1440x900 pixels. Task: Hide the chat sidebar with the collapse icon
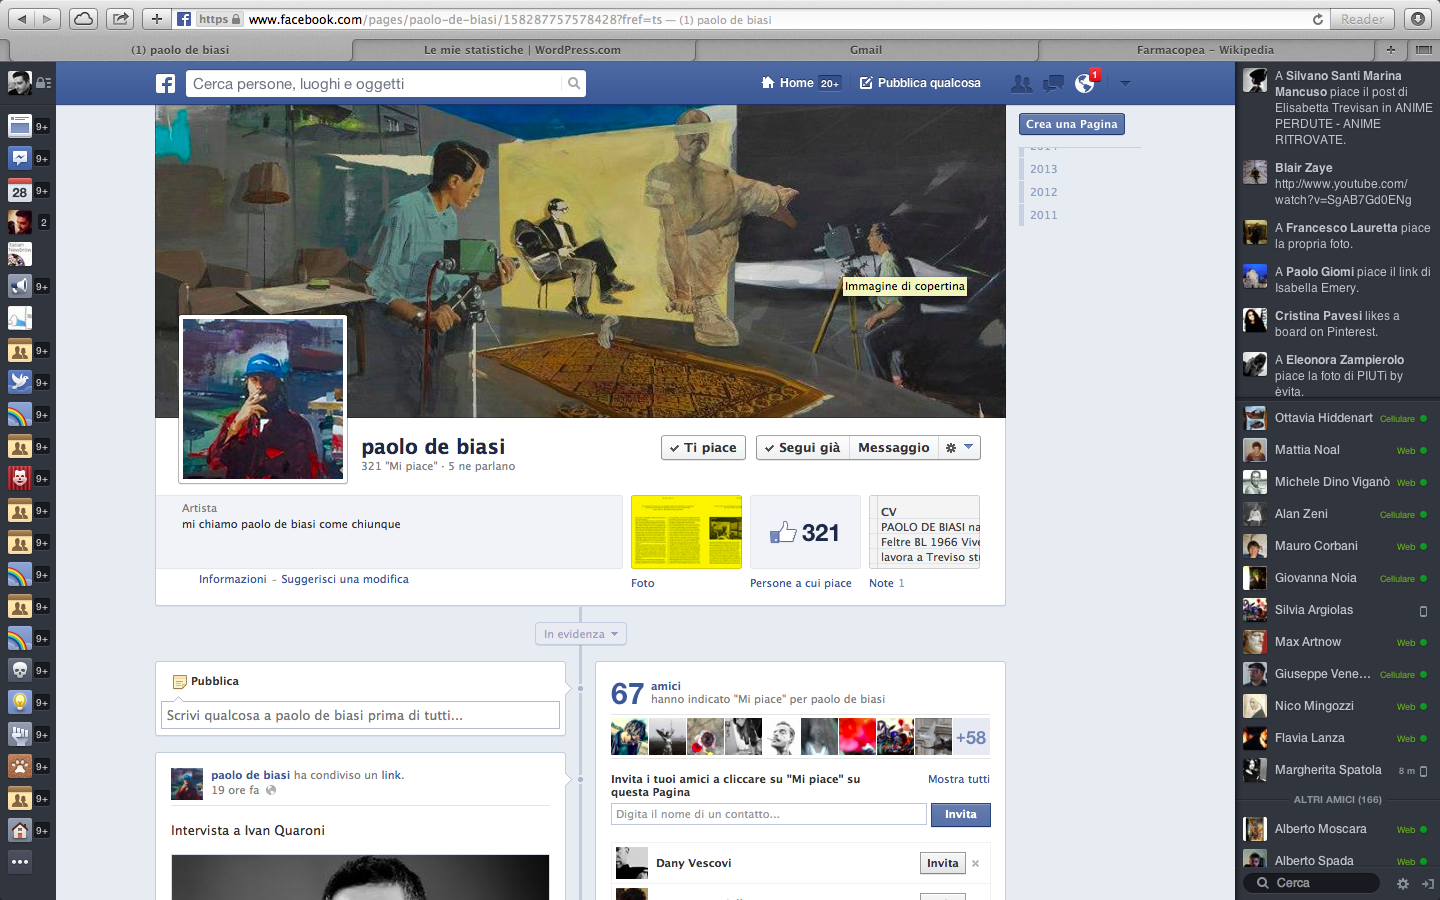(1427, 884)
